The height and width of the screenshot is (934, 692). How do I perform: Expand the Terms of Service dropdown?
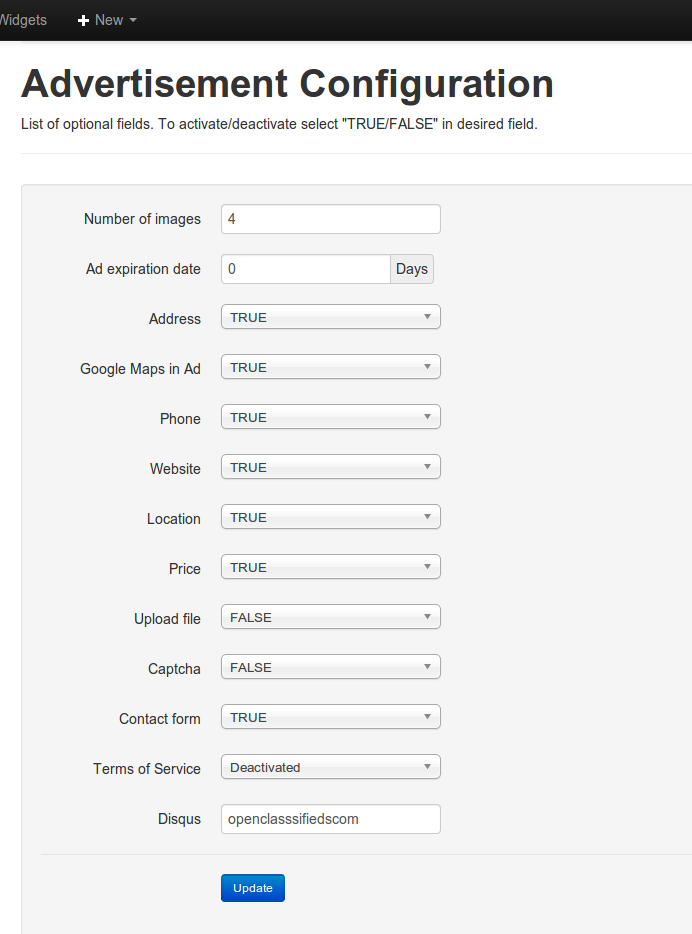(x=330, y=768)
